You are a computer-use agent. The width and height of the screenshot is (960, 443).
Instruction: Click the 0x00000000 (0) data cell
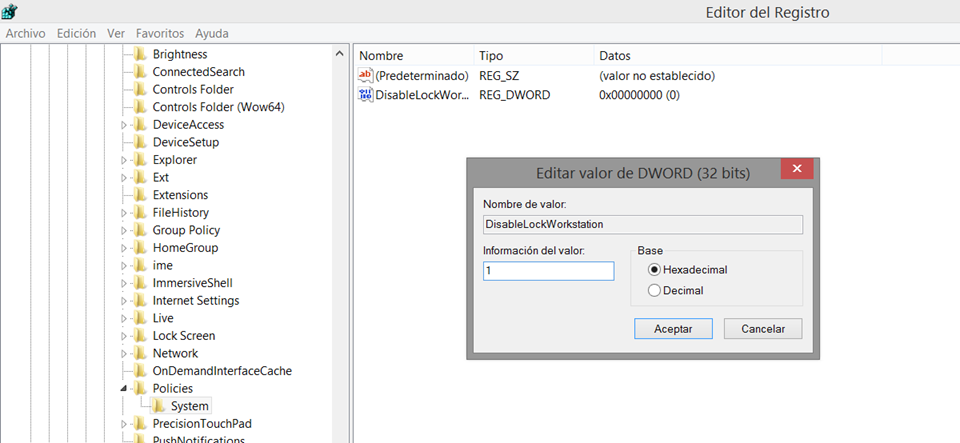[640, 95]
